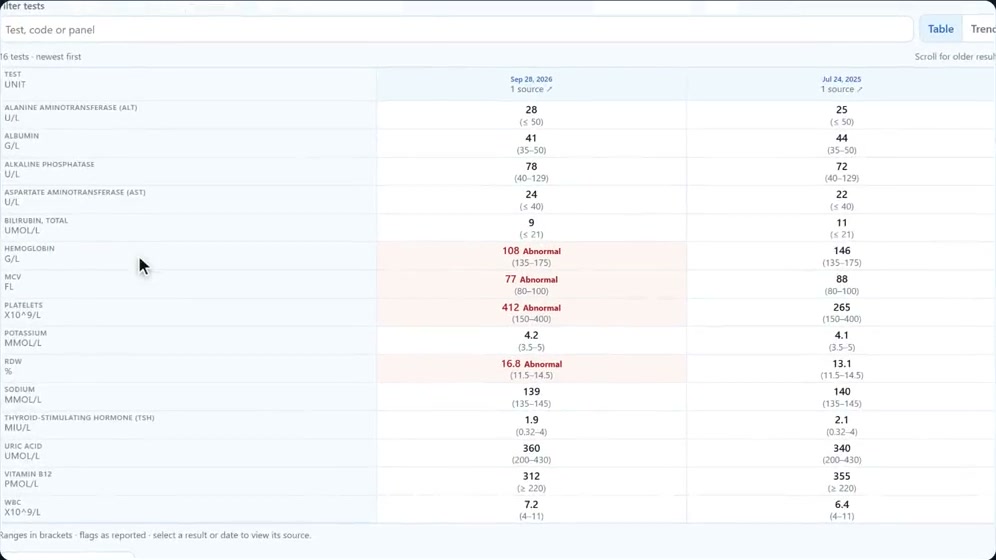Select Potassium result 4.2
The image size is (996, 560).
531,335
